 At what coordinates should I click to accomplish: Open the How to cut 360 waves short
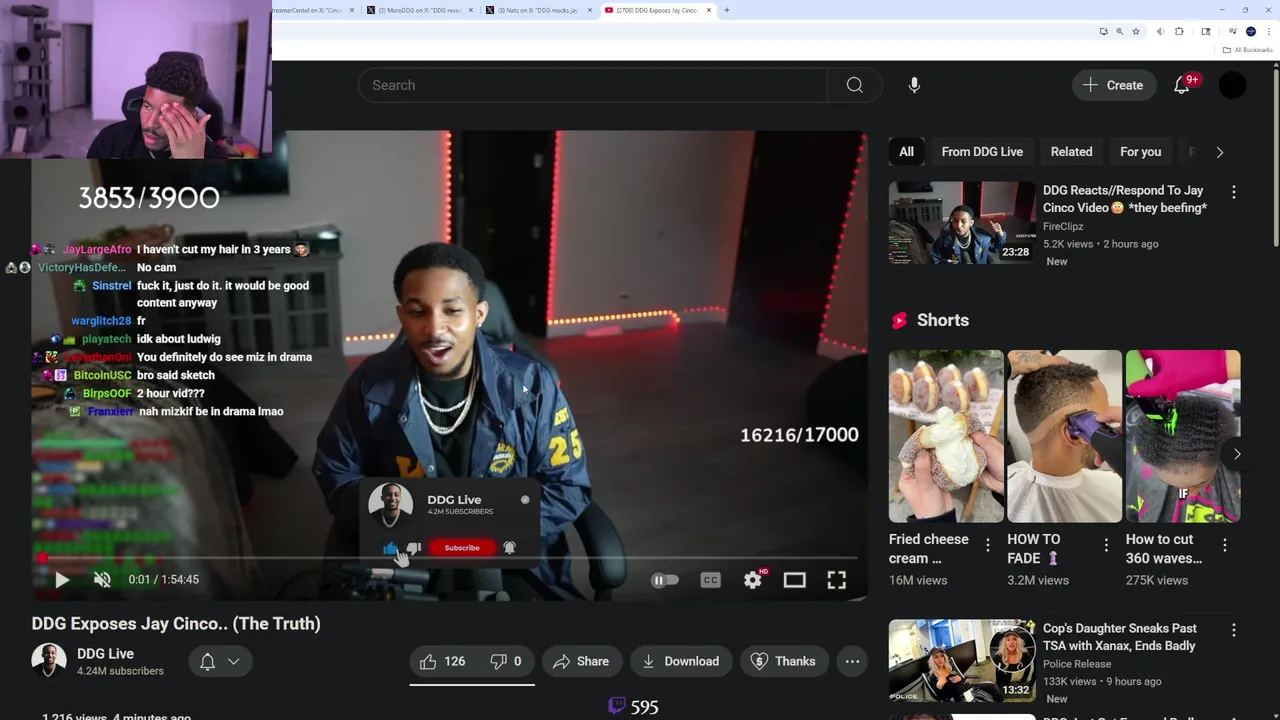pyautogui.click(x=1183, y=436)
